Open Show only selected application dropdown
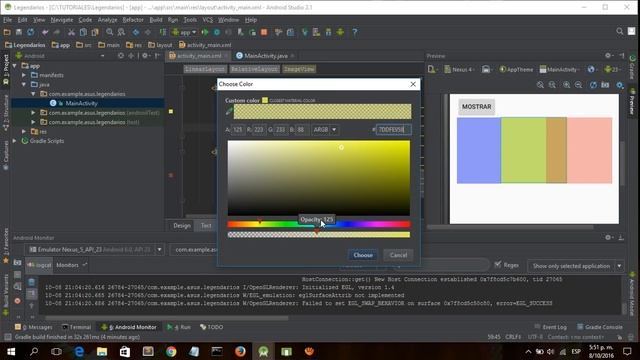 click(576, 266)
